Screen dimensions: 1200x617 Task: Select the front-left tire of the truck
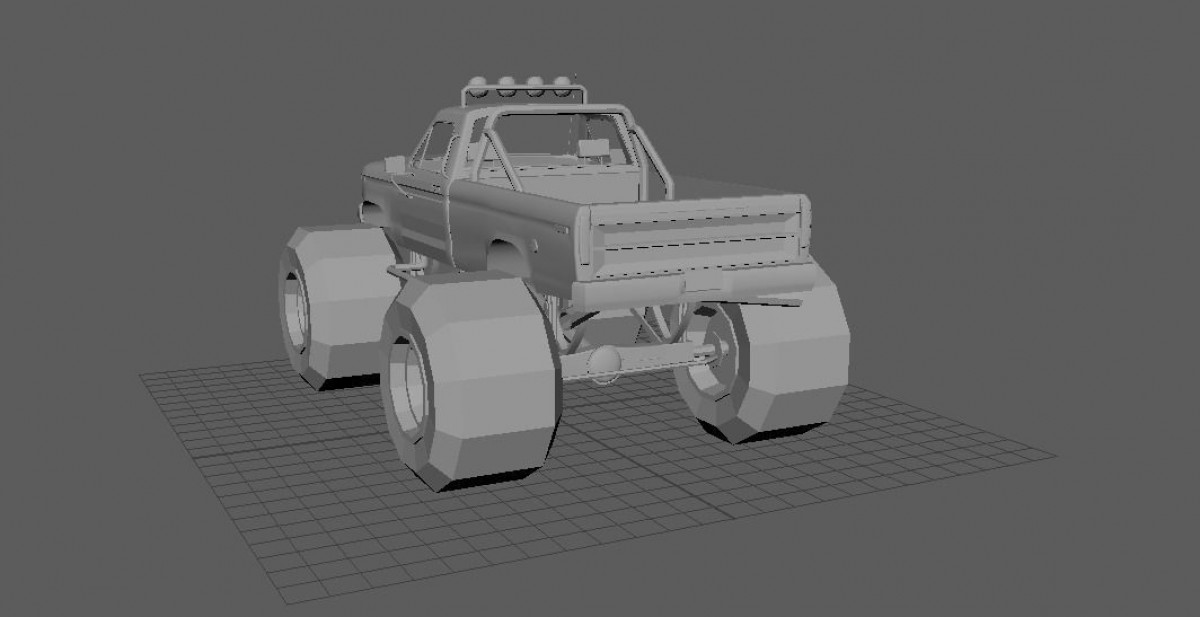[335, 300]
